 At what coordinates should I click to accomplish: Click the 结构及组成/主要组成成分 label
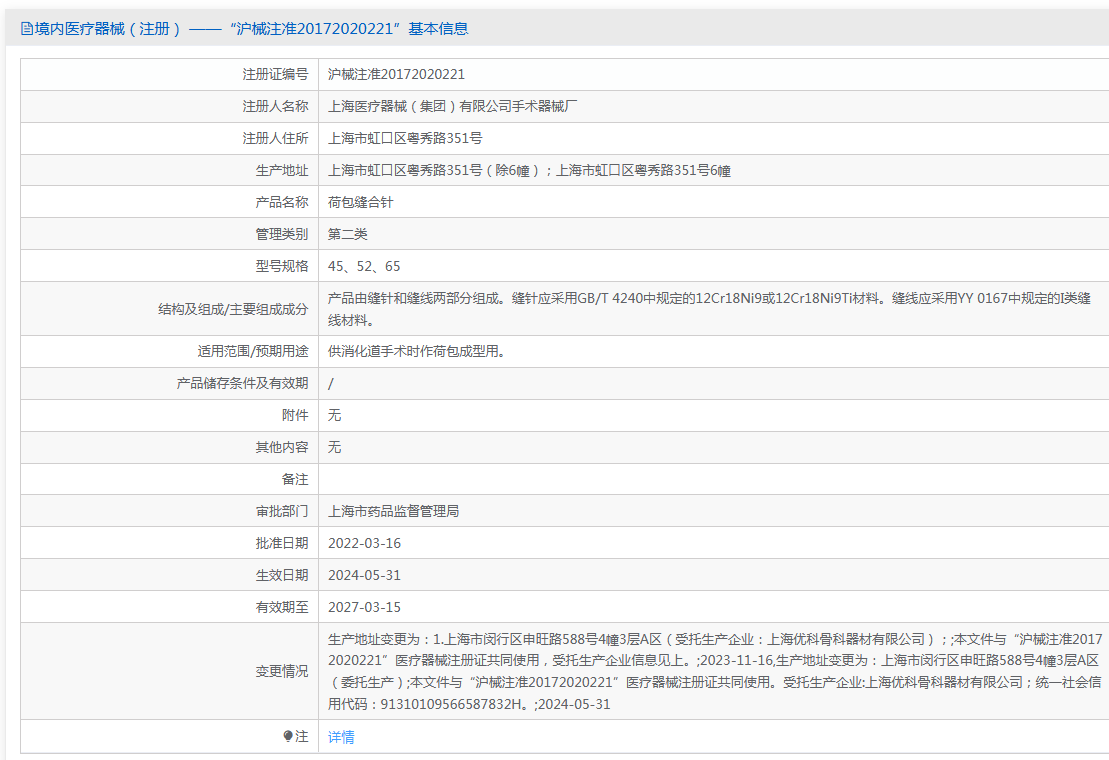click(x=233, y=309)
